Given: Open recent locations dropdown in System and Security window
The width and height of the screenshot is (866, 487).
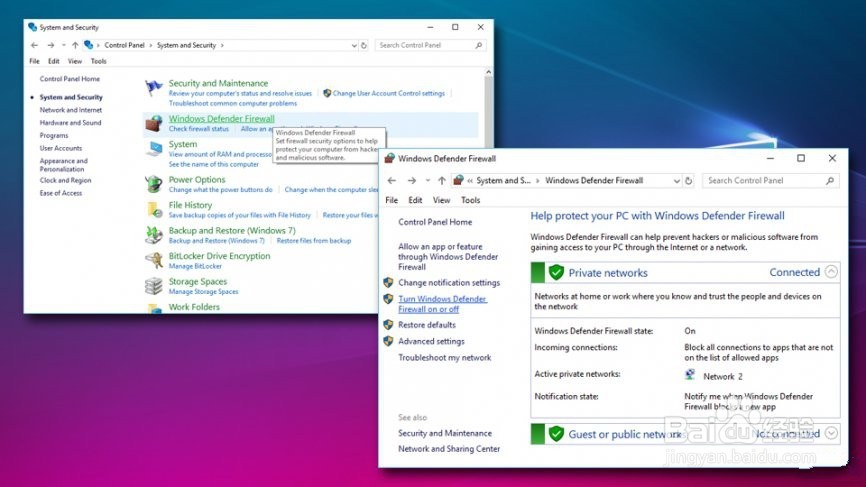Looking at the screenshot, I should (64, 45).
